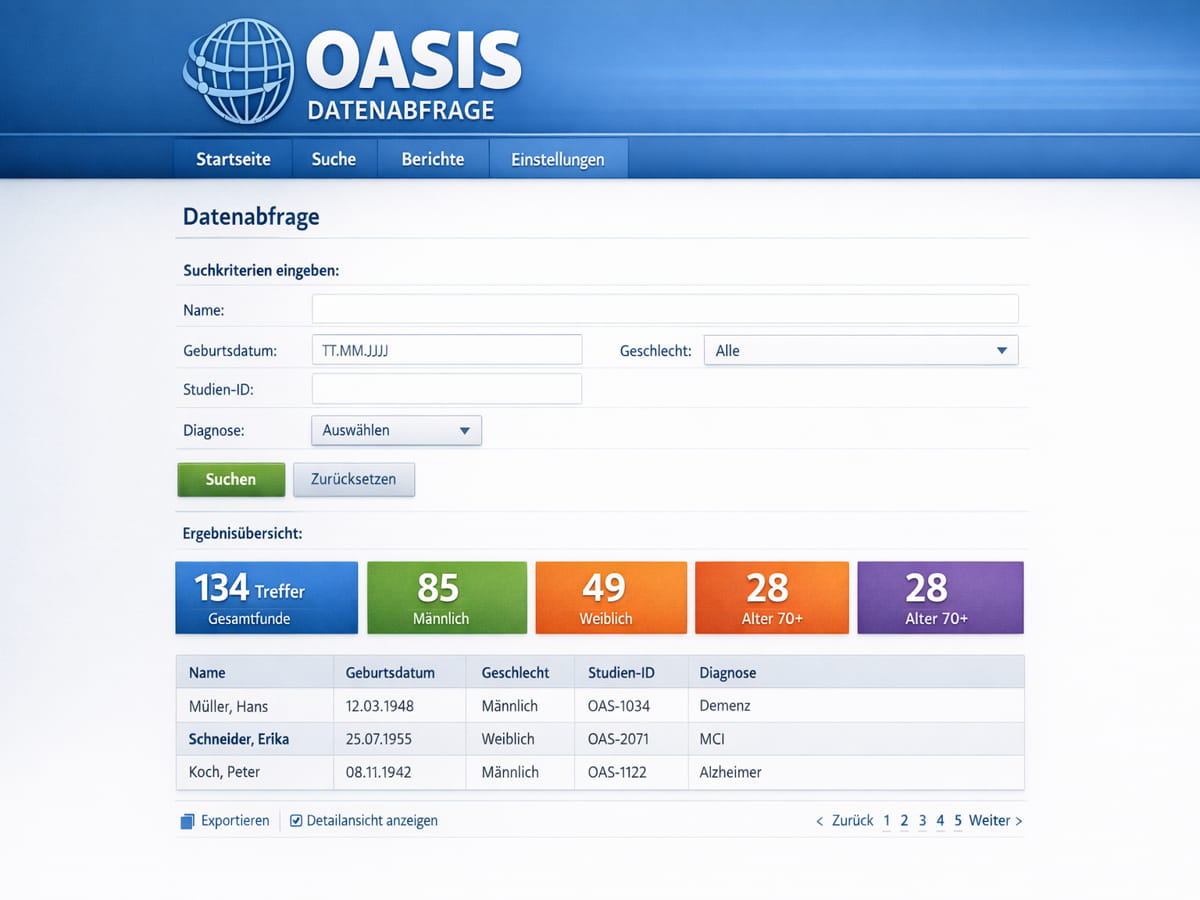Toggle the Detailansicht anzeigen checkbox
This screenshot has height=900, width=1200.
(x=296, y=821)
